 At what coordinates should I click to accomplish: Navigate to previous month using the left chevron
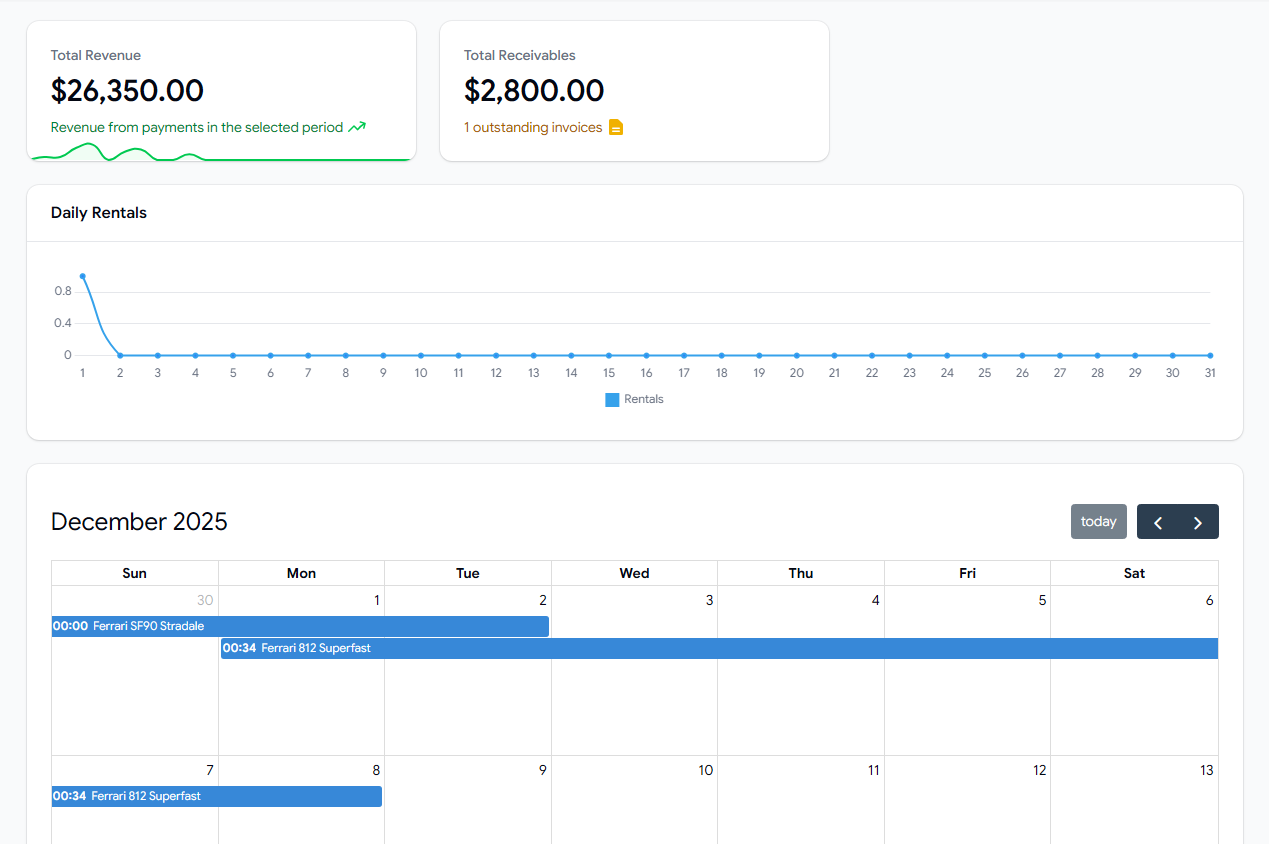[x=1158, y=521]
